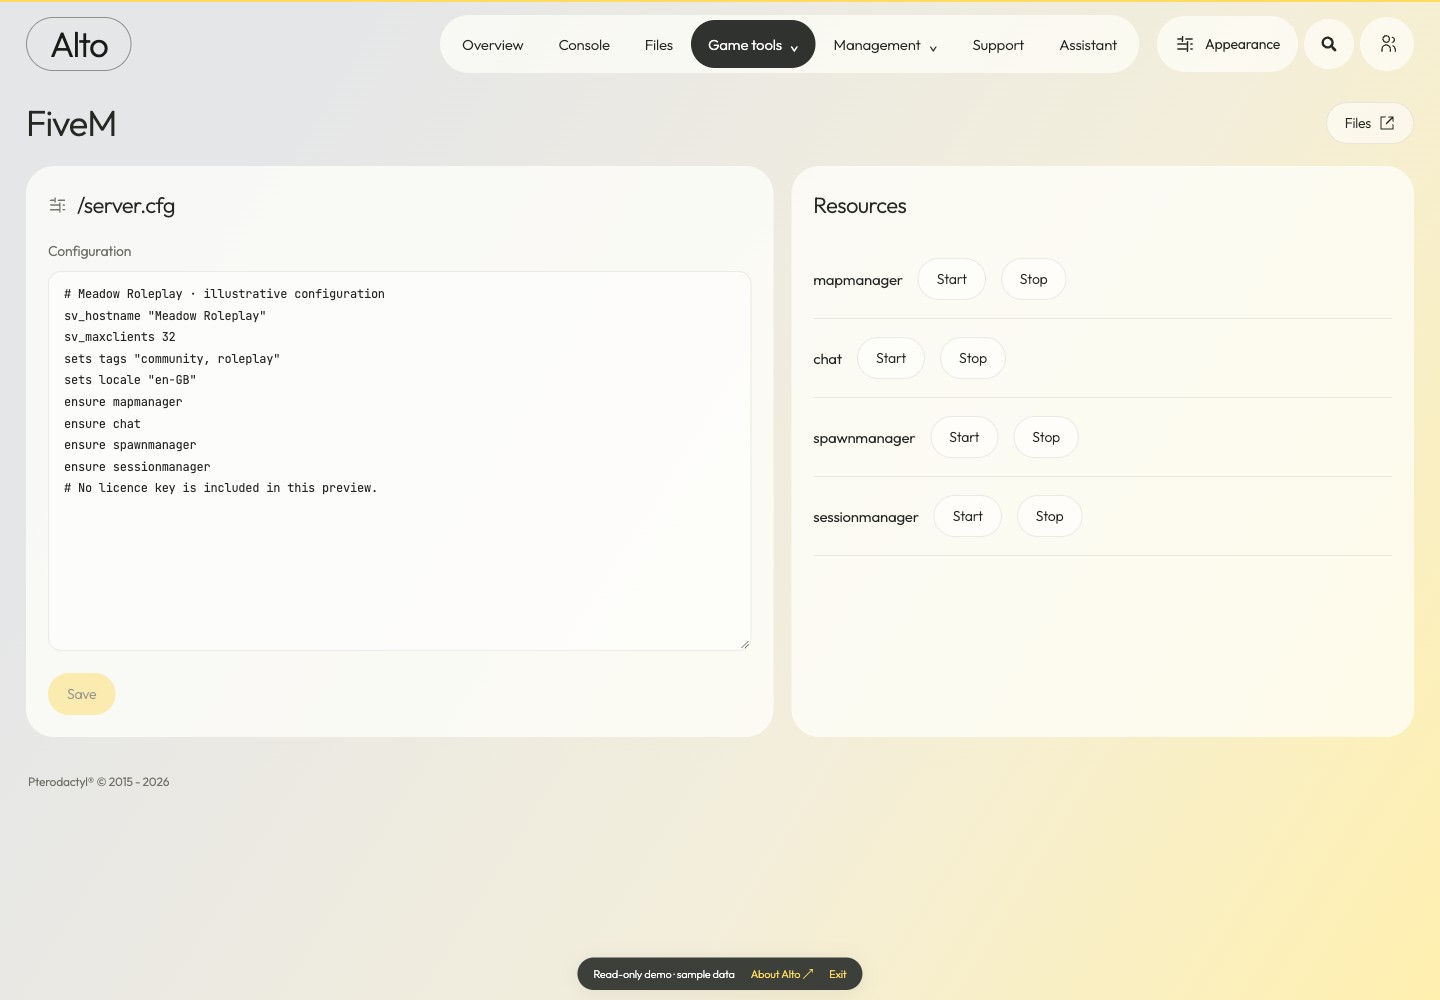Viewport: 1440px width, 1000px height.
Task: Go to the Overview tab
Action: tap(492, 45)
